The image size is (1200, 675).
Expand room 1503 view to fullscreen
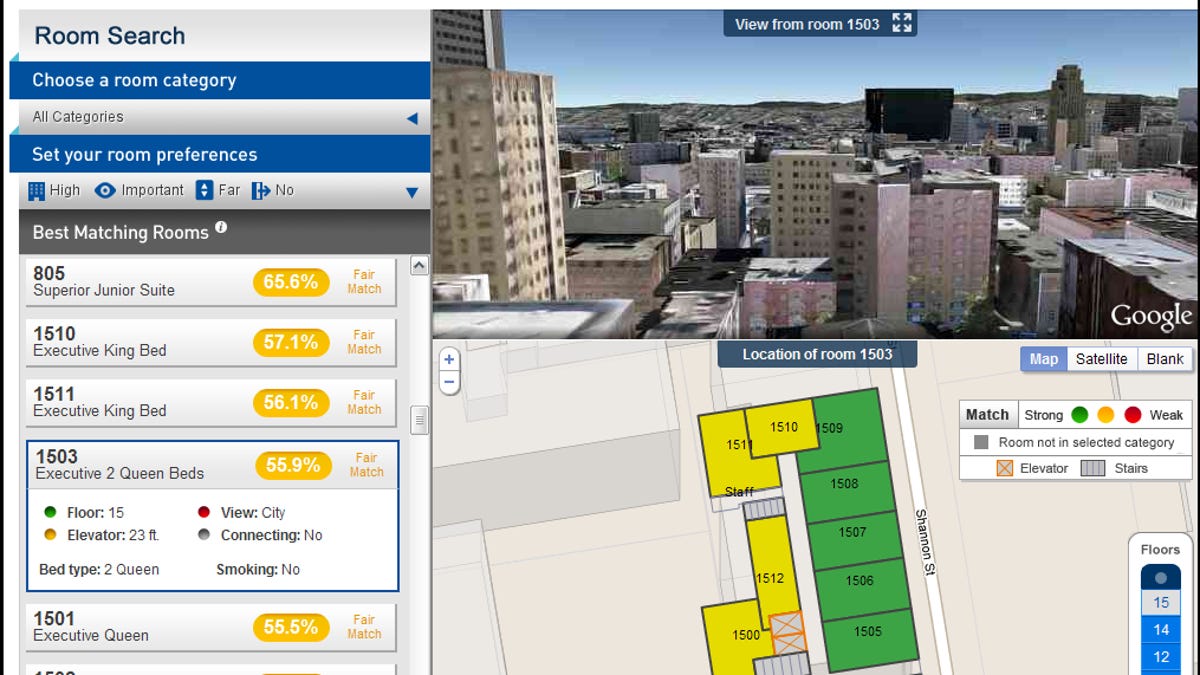coord(902,24)
